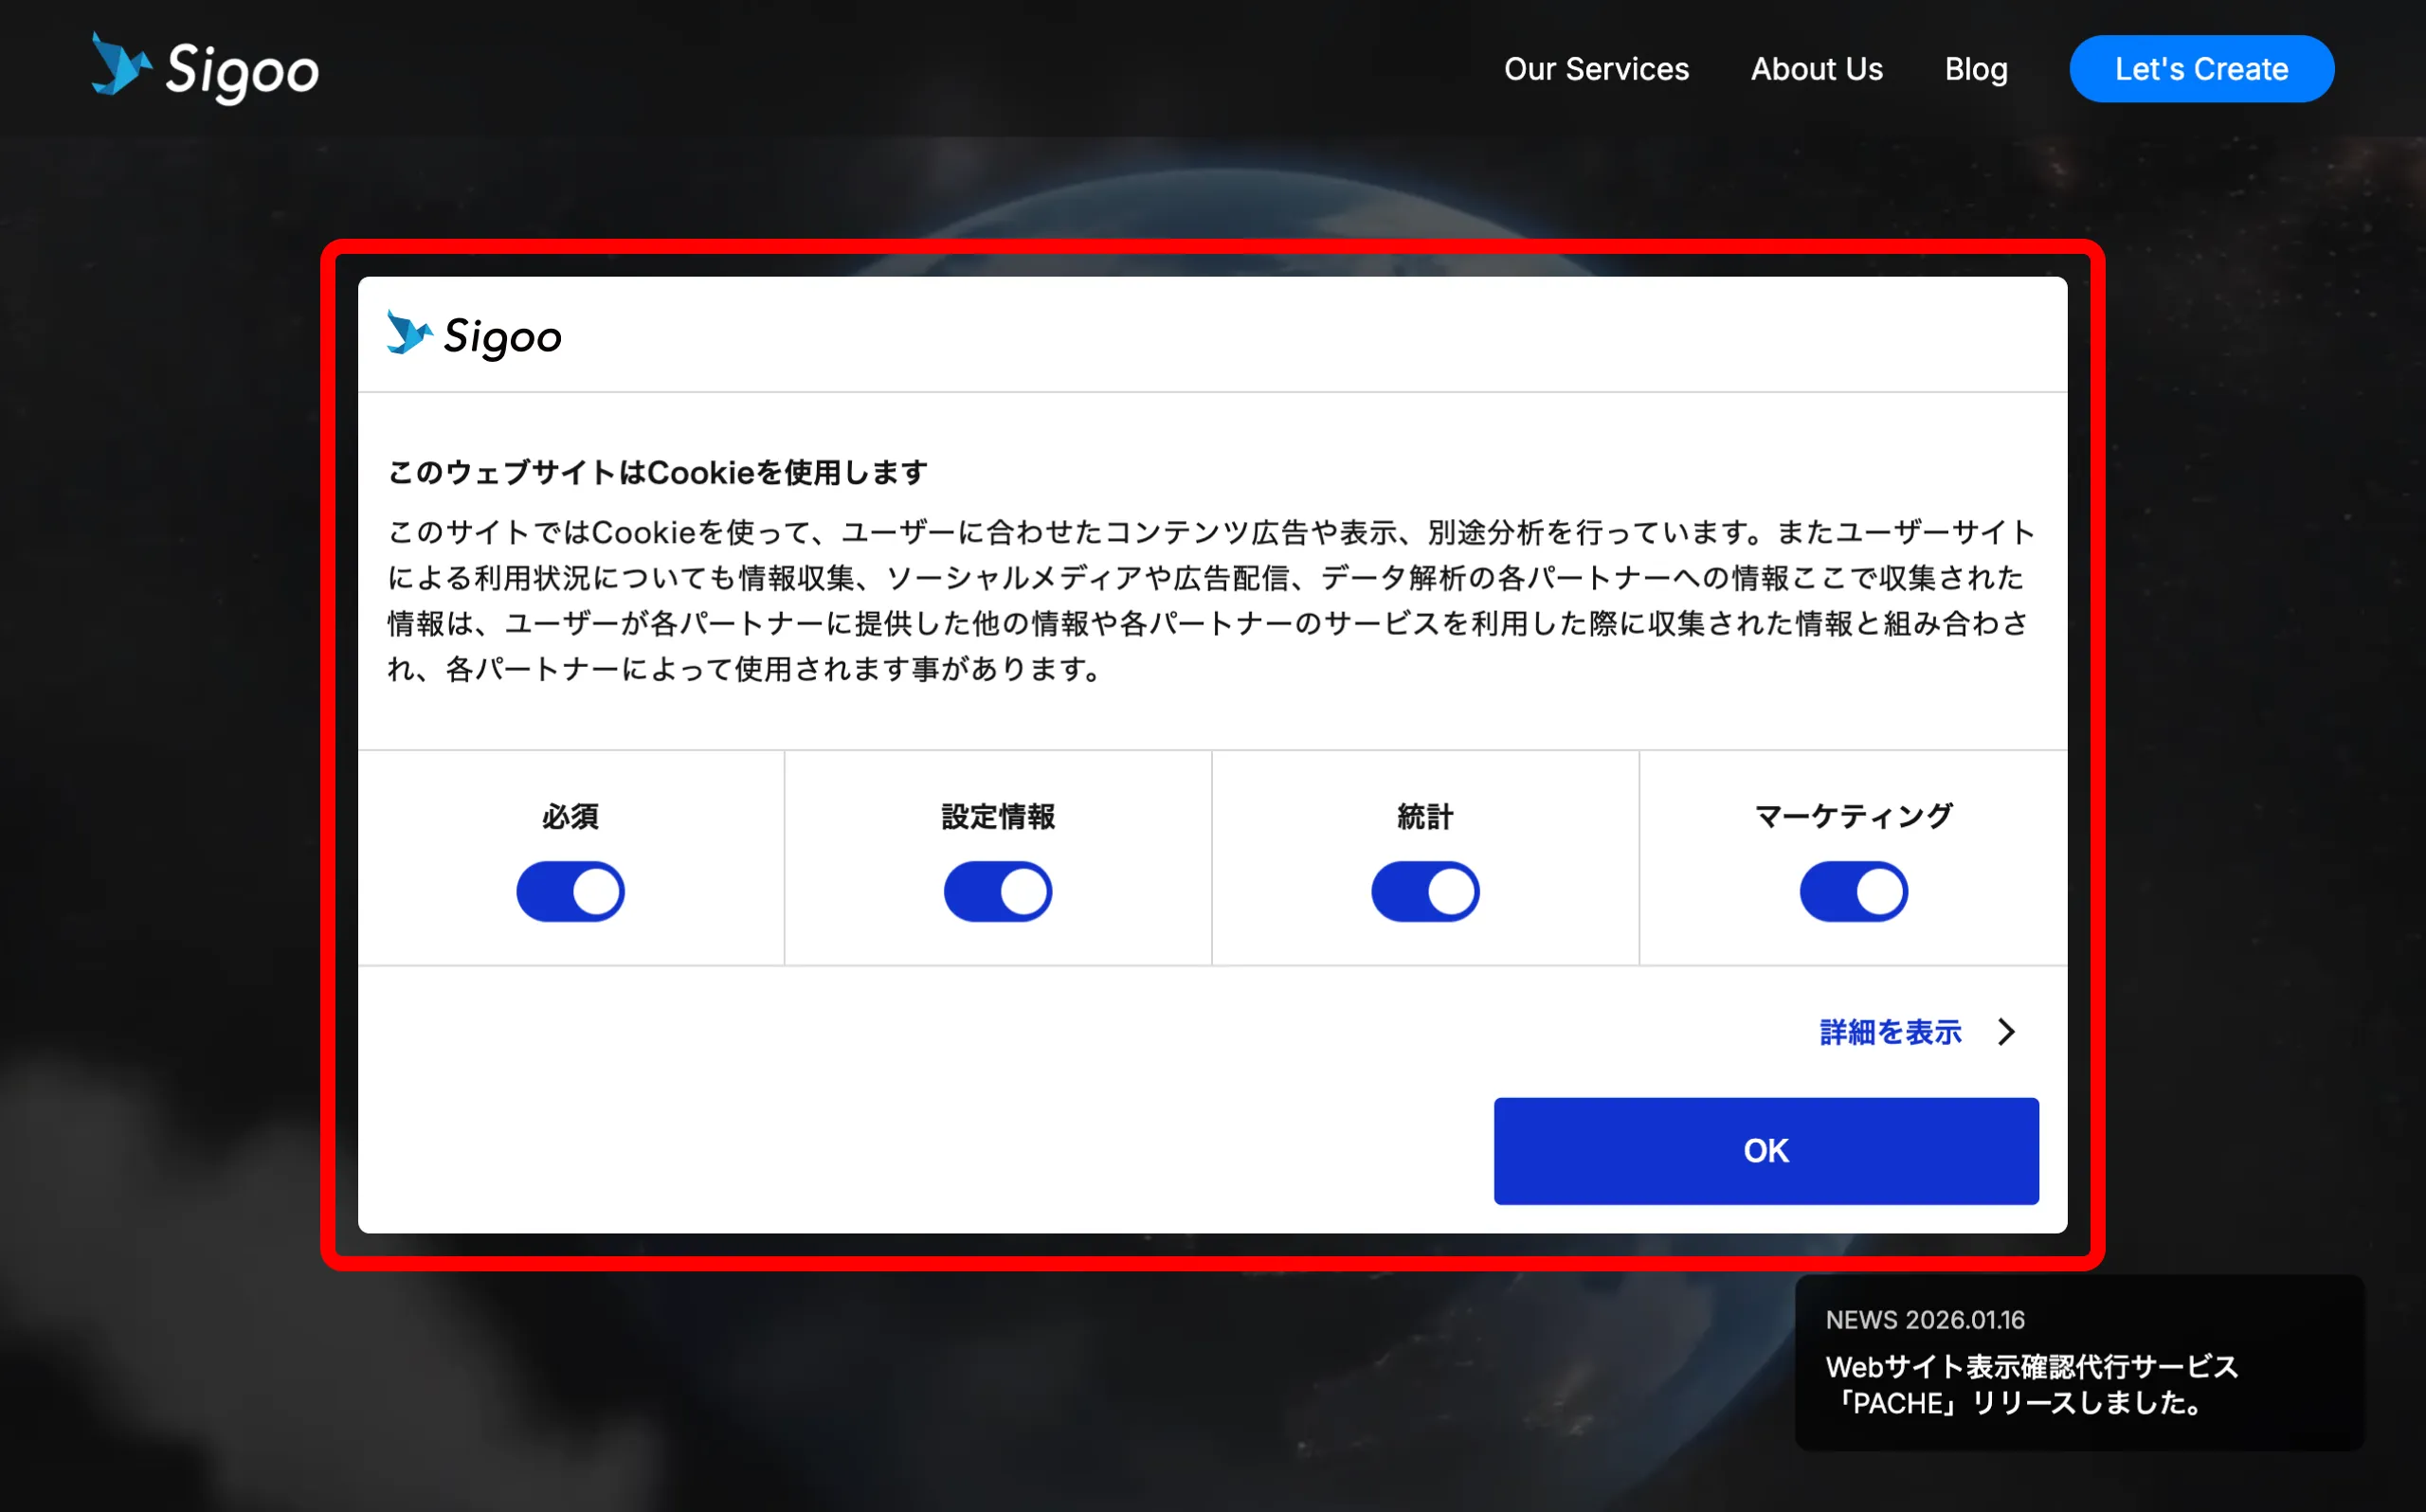
Task: Expand details with the chevron arrow
Action: pos(2006,1032)
